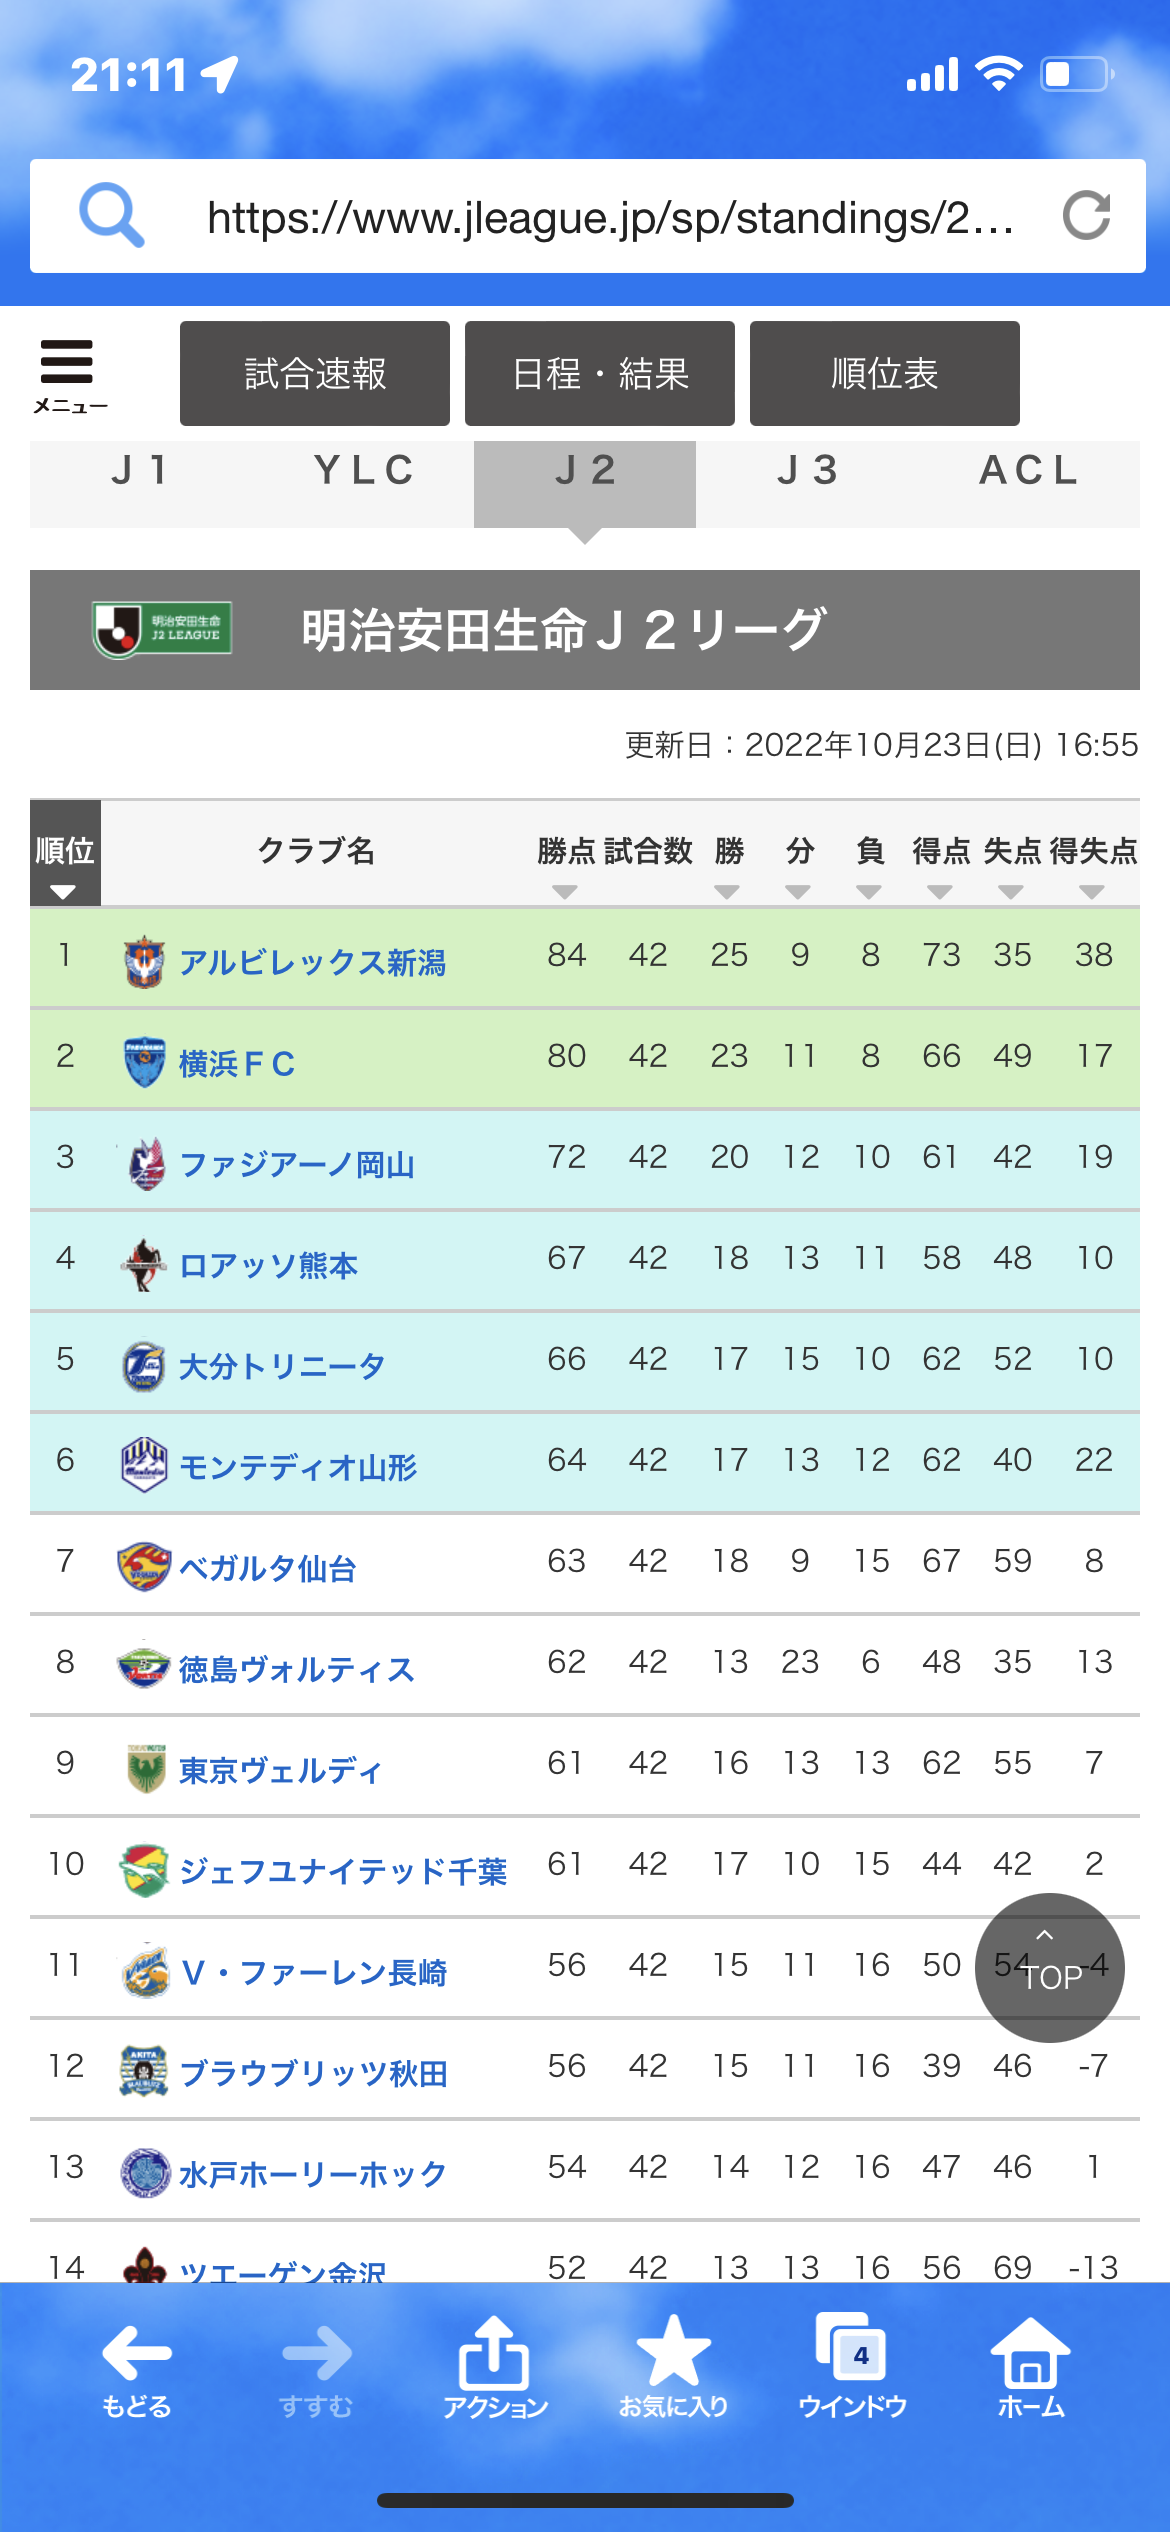Switch to the J3 tab
Screen dimensions: 1170x2532
click(807, 483)
